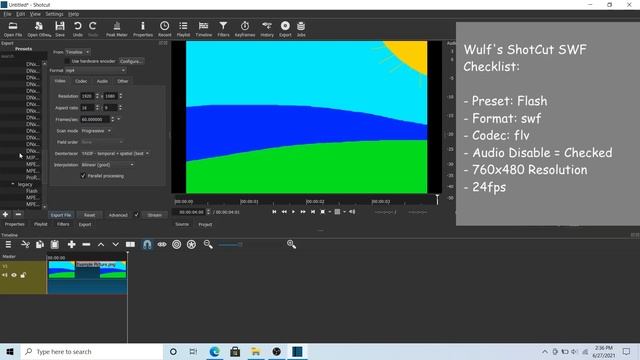The image size is (640, 360).
Task: Open the Interpolation dropdown
Action: [107, 165]
